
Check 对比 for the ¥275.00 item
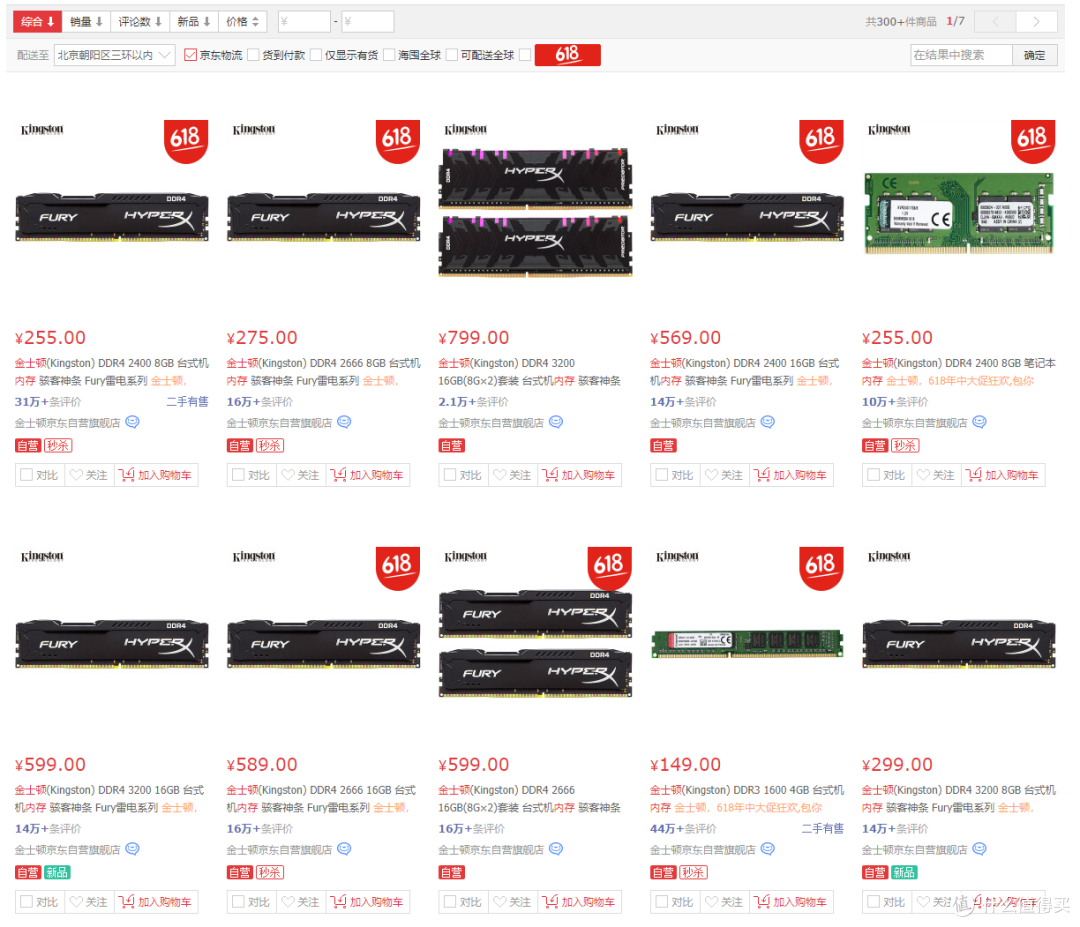click(x=238, y=475)
